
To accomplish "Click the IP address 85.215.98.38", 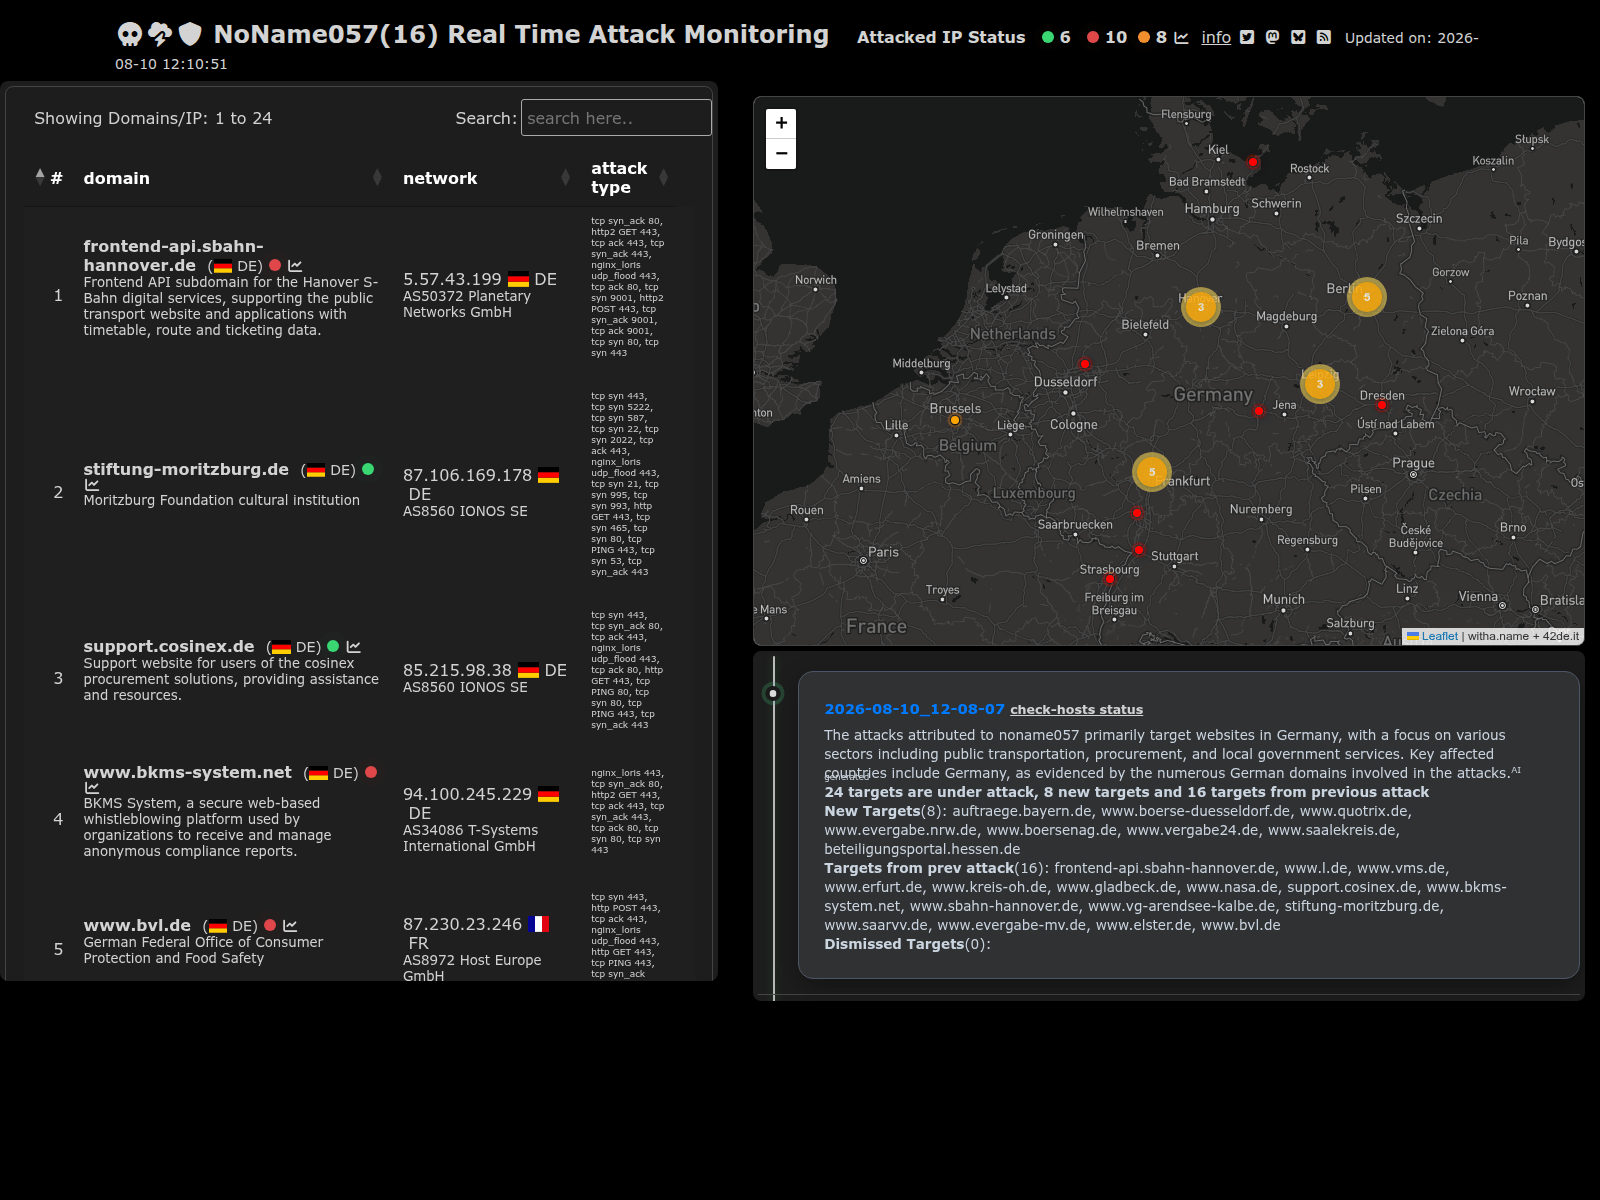I will tap(457, 671).
